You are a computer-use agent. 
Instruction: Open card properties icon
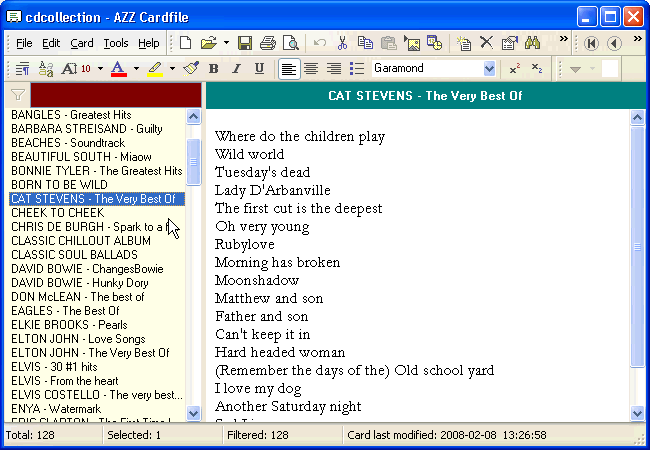509,43
